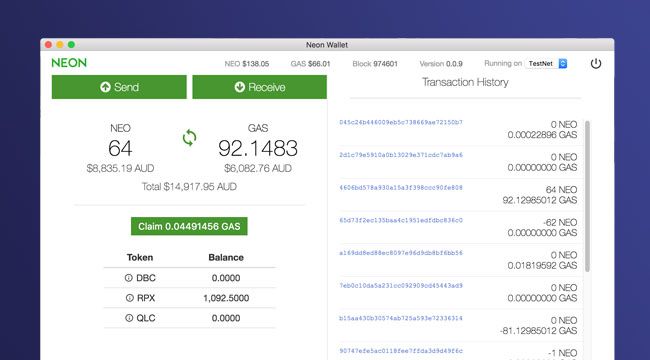Click the green macOS fullscreen button

coord(71,44)
